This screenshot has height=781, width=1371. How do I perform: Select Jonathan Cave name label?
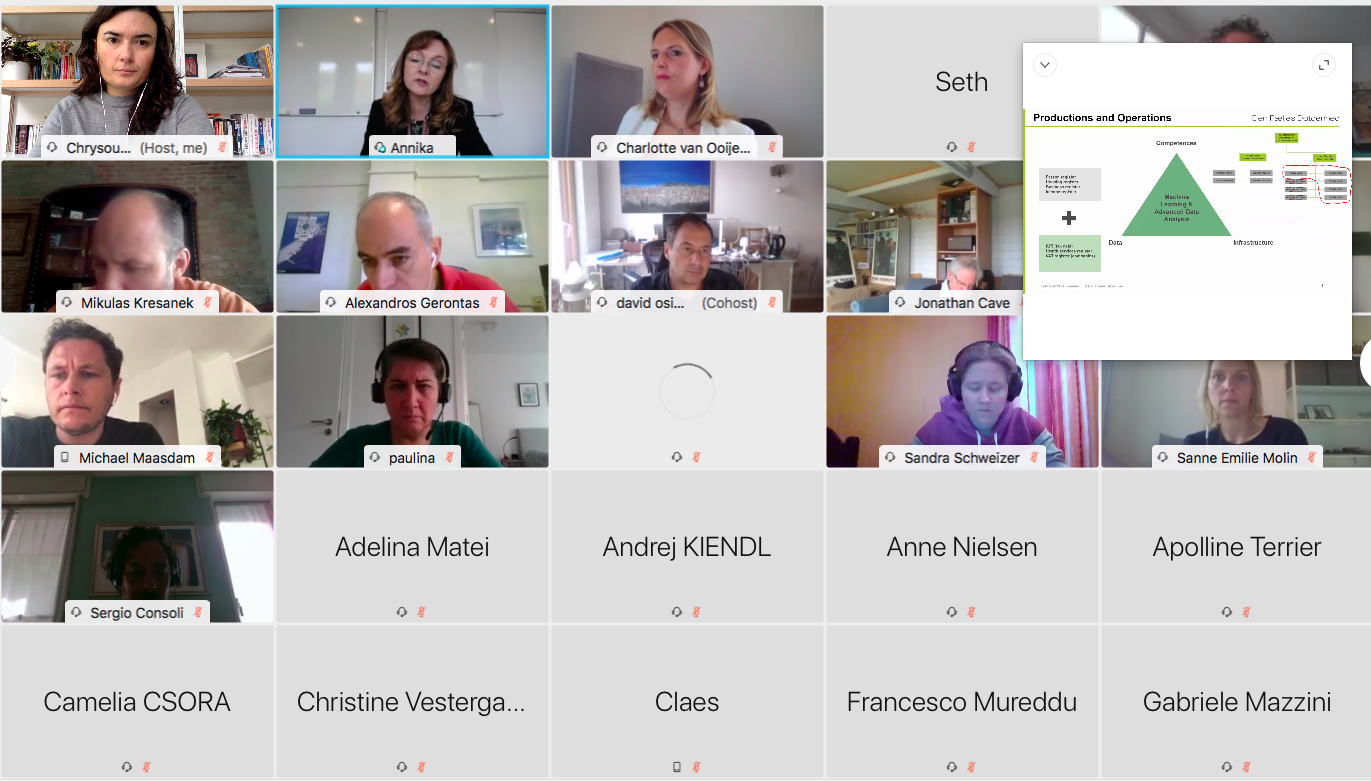[x=960, y=302]
